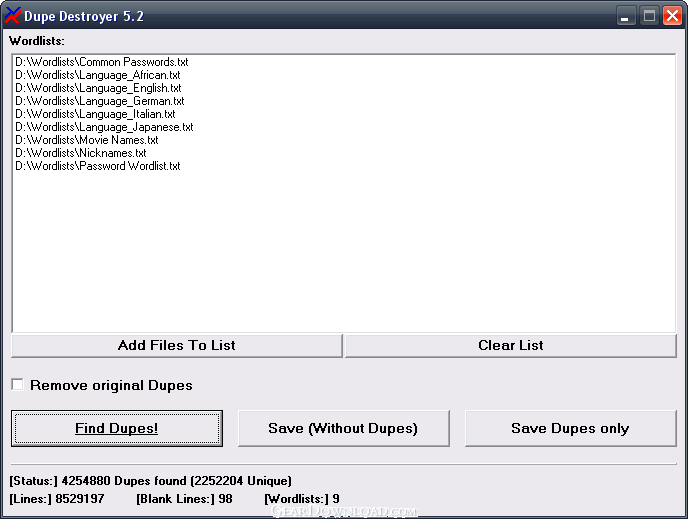This screenshot has height=519, width=688.
Task: Select Language_German.txt entry
Action: 100,101
